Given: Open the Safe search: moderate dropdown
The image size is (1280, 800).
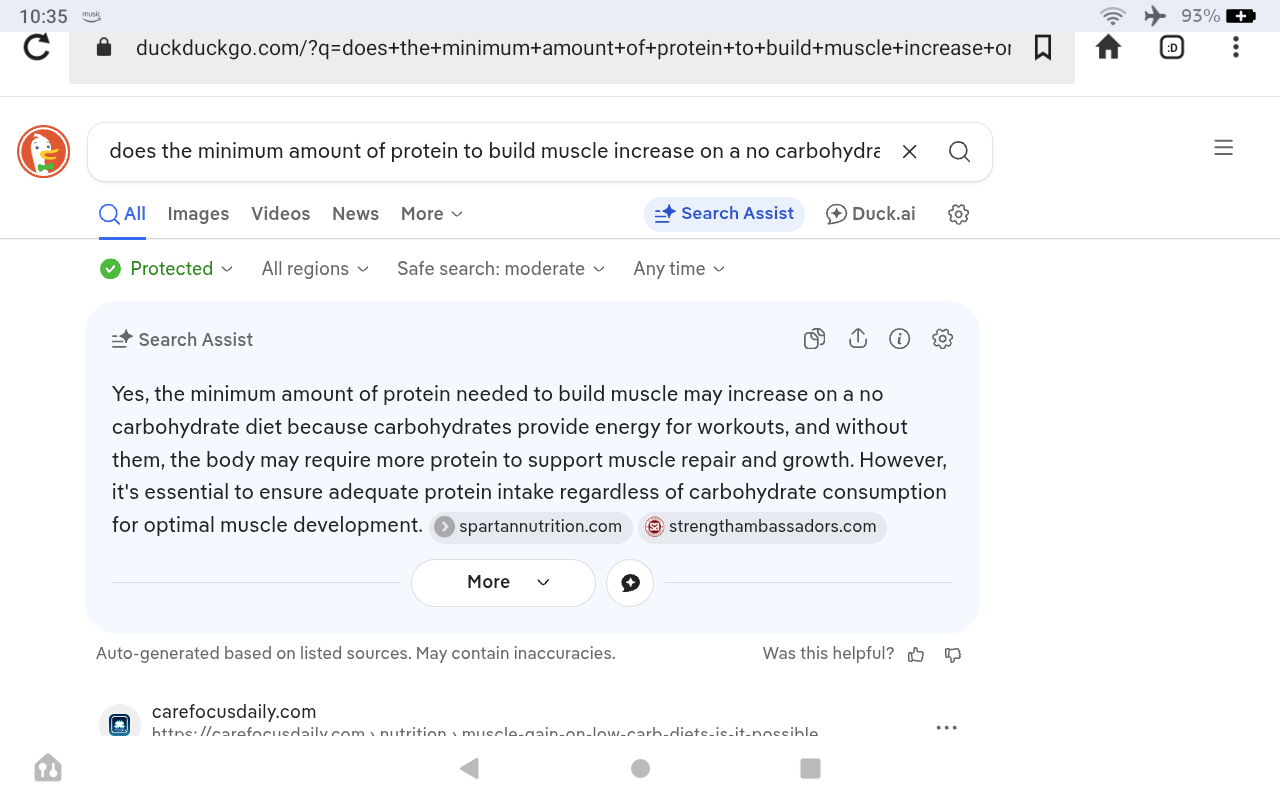Looking at the screenshot, I should tap(501, 269).
